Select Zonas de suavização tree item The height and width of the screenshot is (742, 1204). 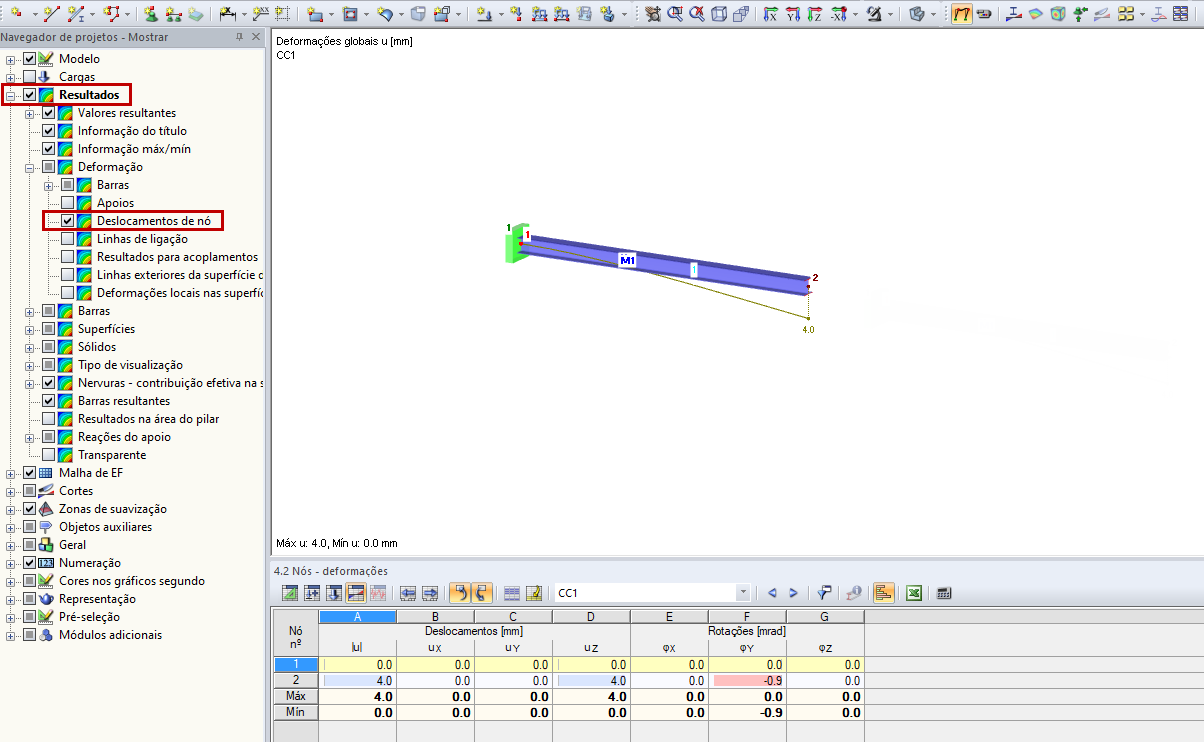113,509
